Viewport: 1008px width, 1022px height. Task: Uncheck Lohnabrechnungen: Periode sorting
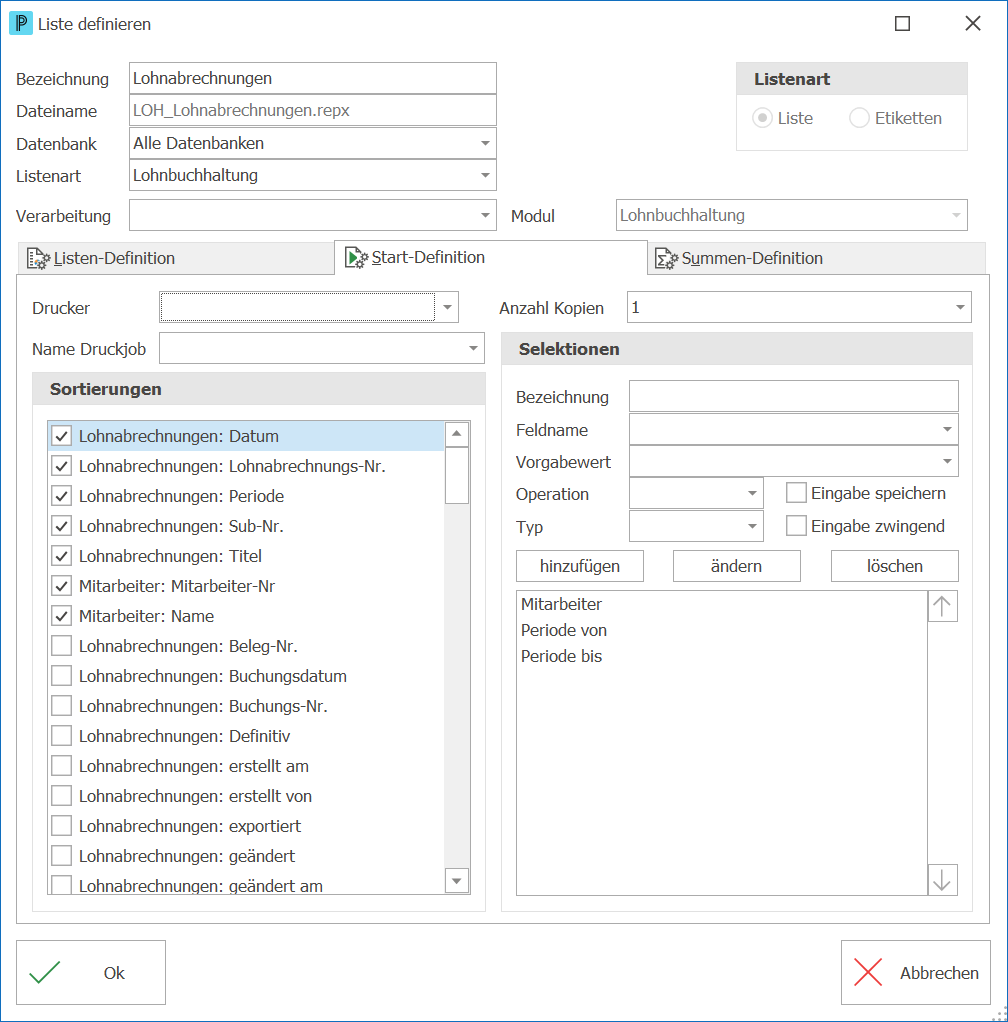pyautogui.click(x=62, y=496)
